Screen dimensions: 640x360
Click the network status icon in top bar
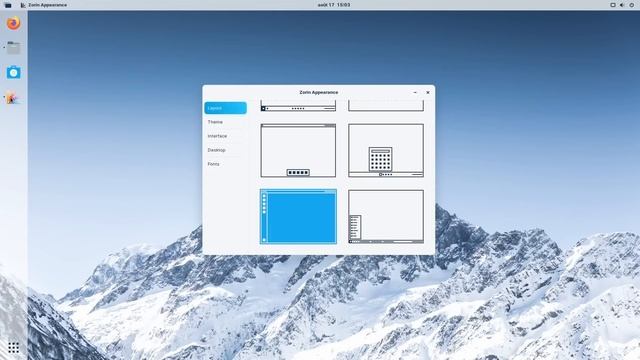pyautogui.click(x=613, y=5)
